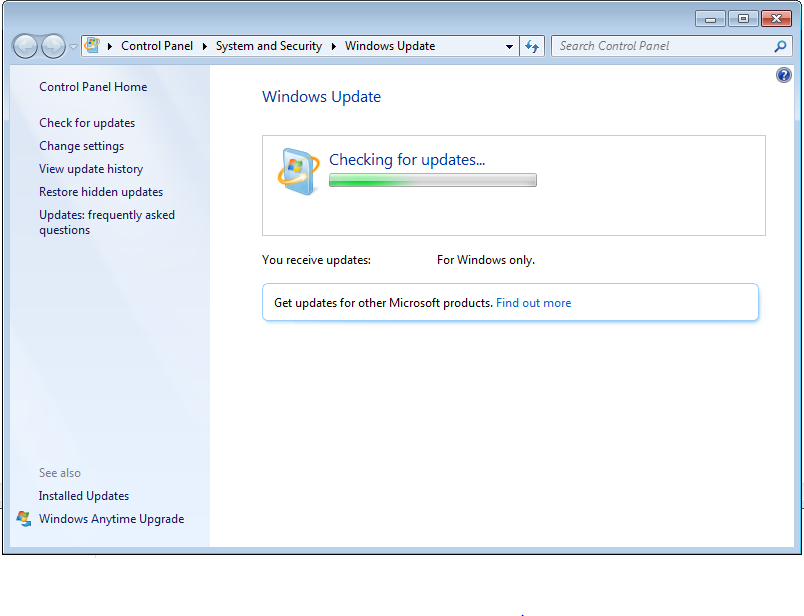This screenshot has width=804, height=616.
Task: Select Check for updates in sidebar
Action: pos(87,123)
